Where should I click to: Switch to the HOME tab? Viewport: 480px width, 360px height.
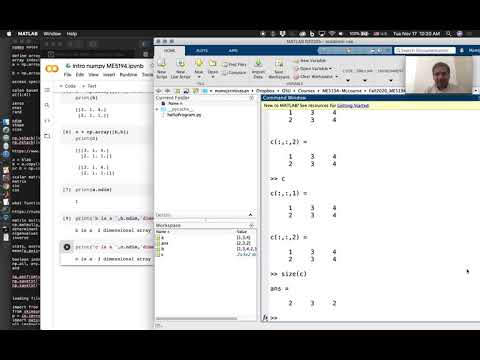click(x=170, y=50)
